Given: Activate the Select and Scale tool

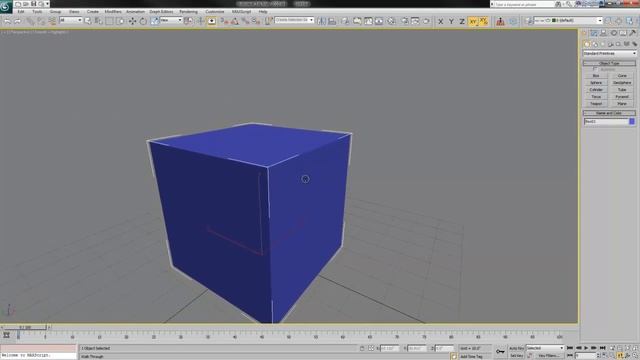Looking at the screenshot, I should pos(154,21).
